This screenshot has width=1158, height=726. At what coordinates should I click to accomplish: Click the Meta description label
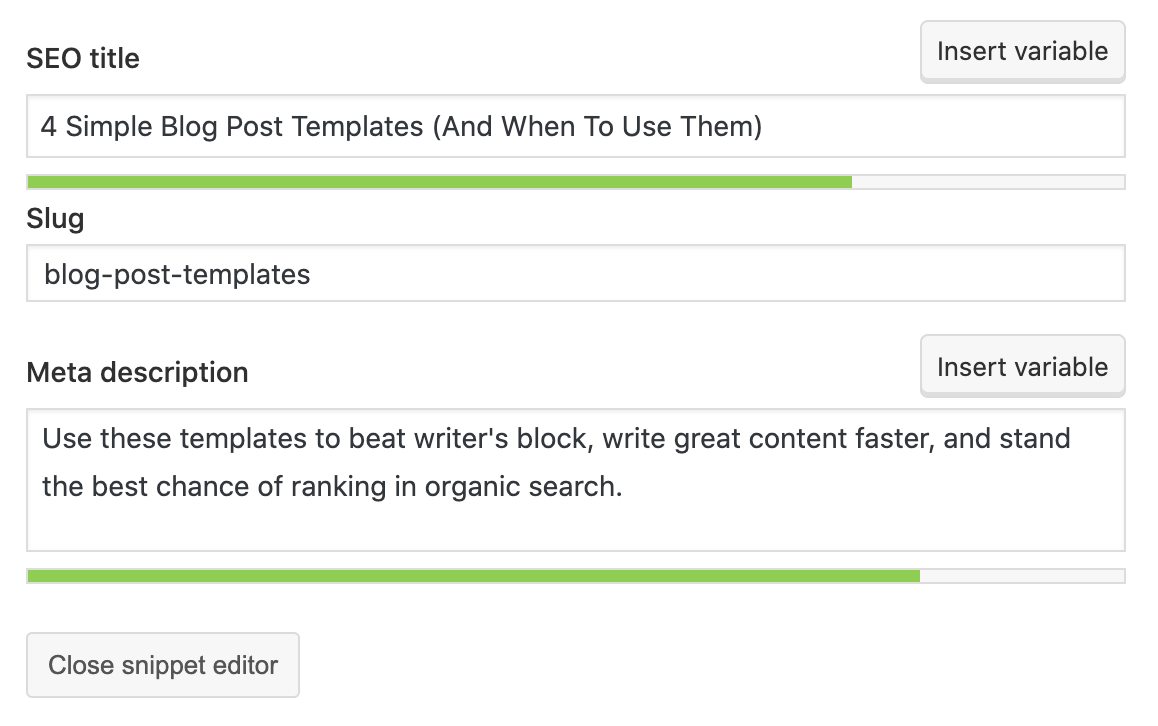click(x=137, y=372)
